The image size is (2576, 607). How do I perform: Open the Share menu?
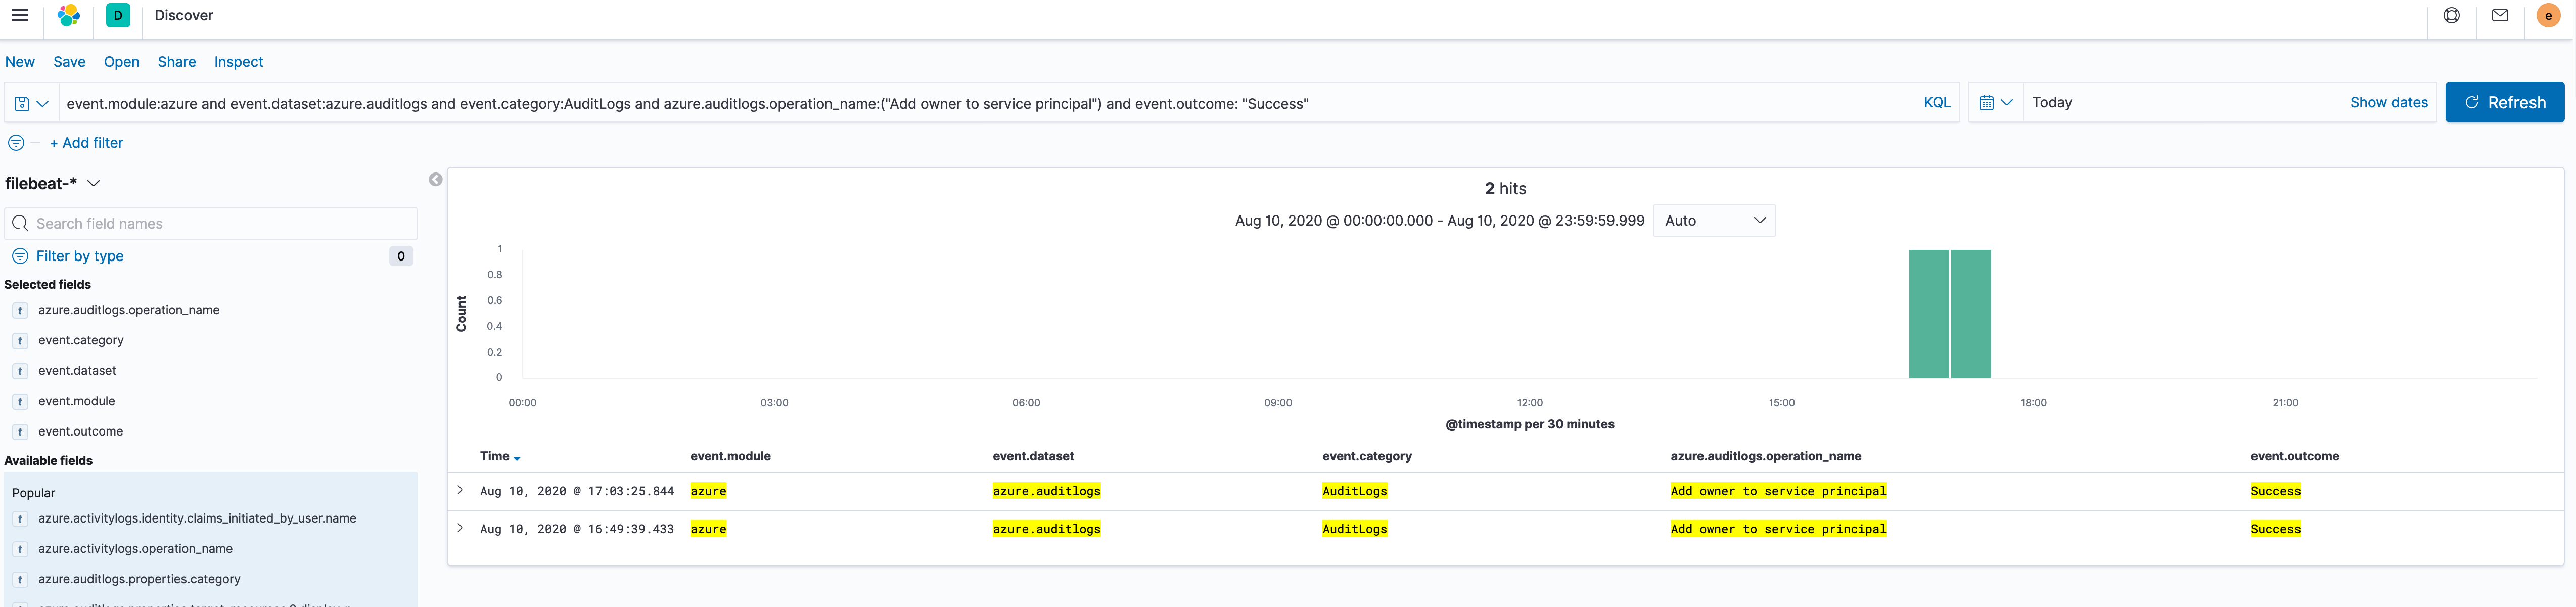point(176,62)
